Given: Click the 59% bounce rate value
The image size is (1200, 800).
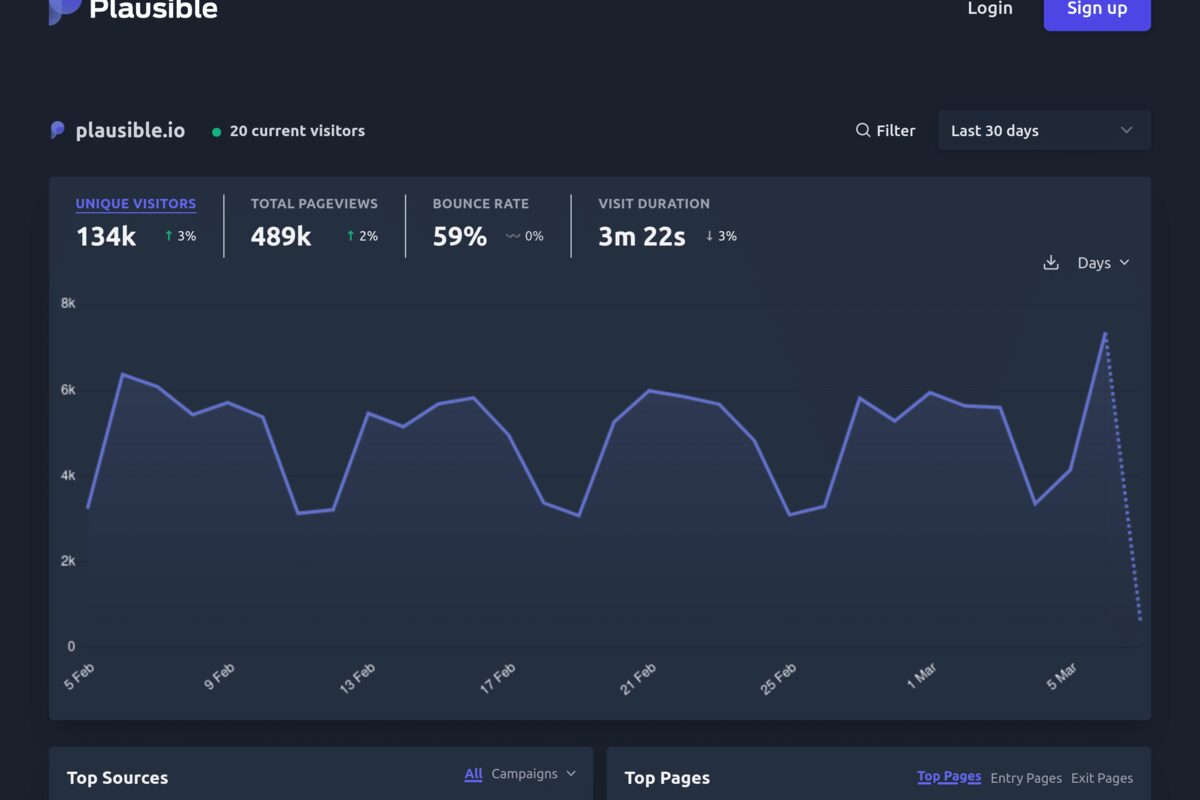Looking at the screenshot, I should tap(460, 236).
